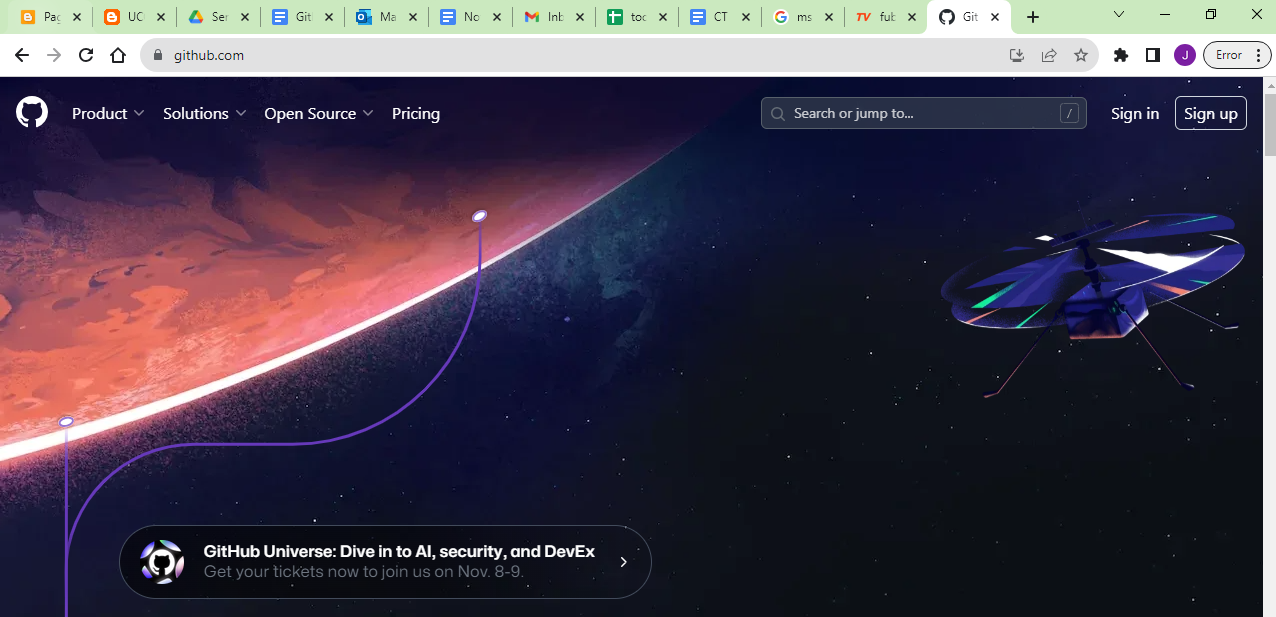Image resolution: width=1276 pixels, height=617 pixels.
Task: Close the active GitHub tab
Action: [x=994, y=17]
